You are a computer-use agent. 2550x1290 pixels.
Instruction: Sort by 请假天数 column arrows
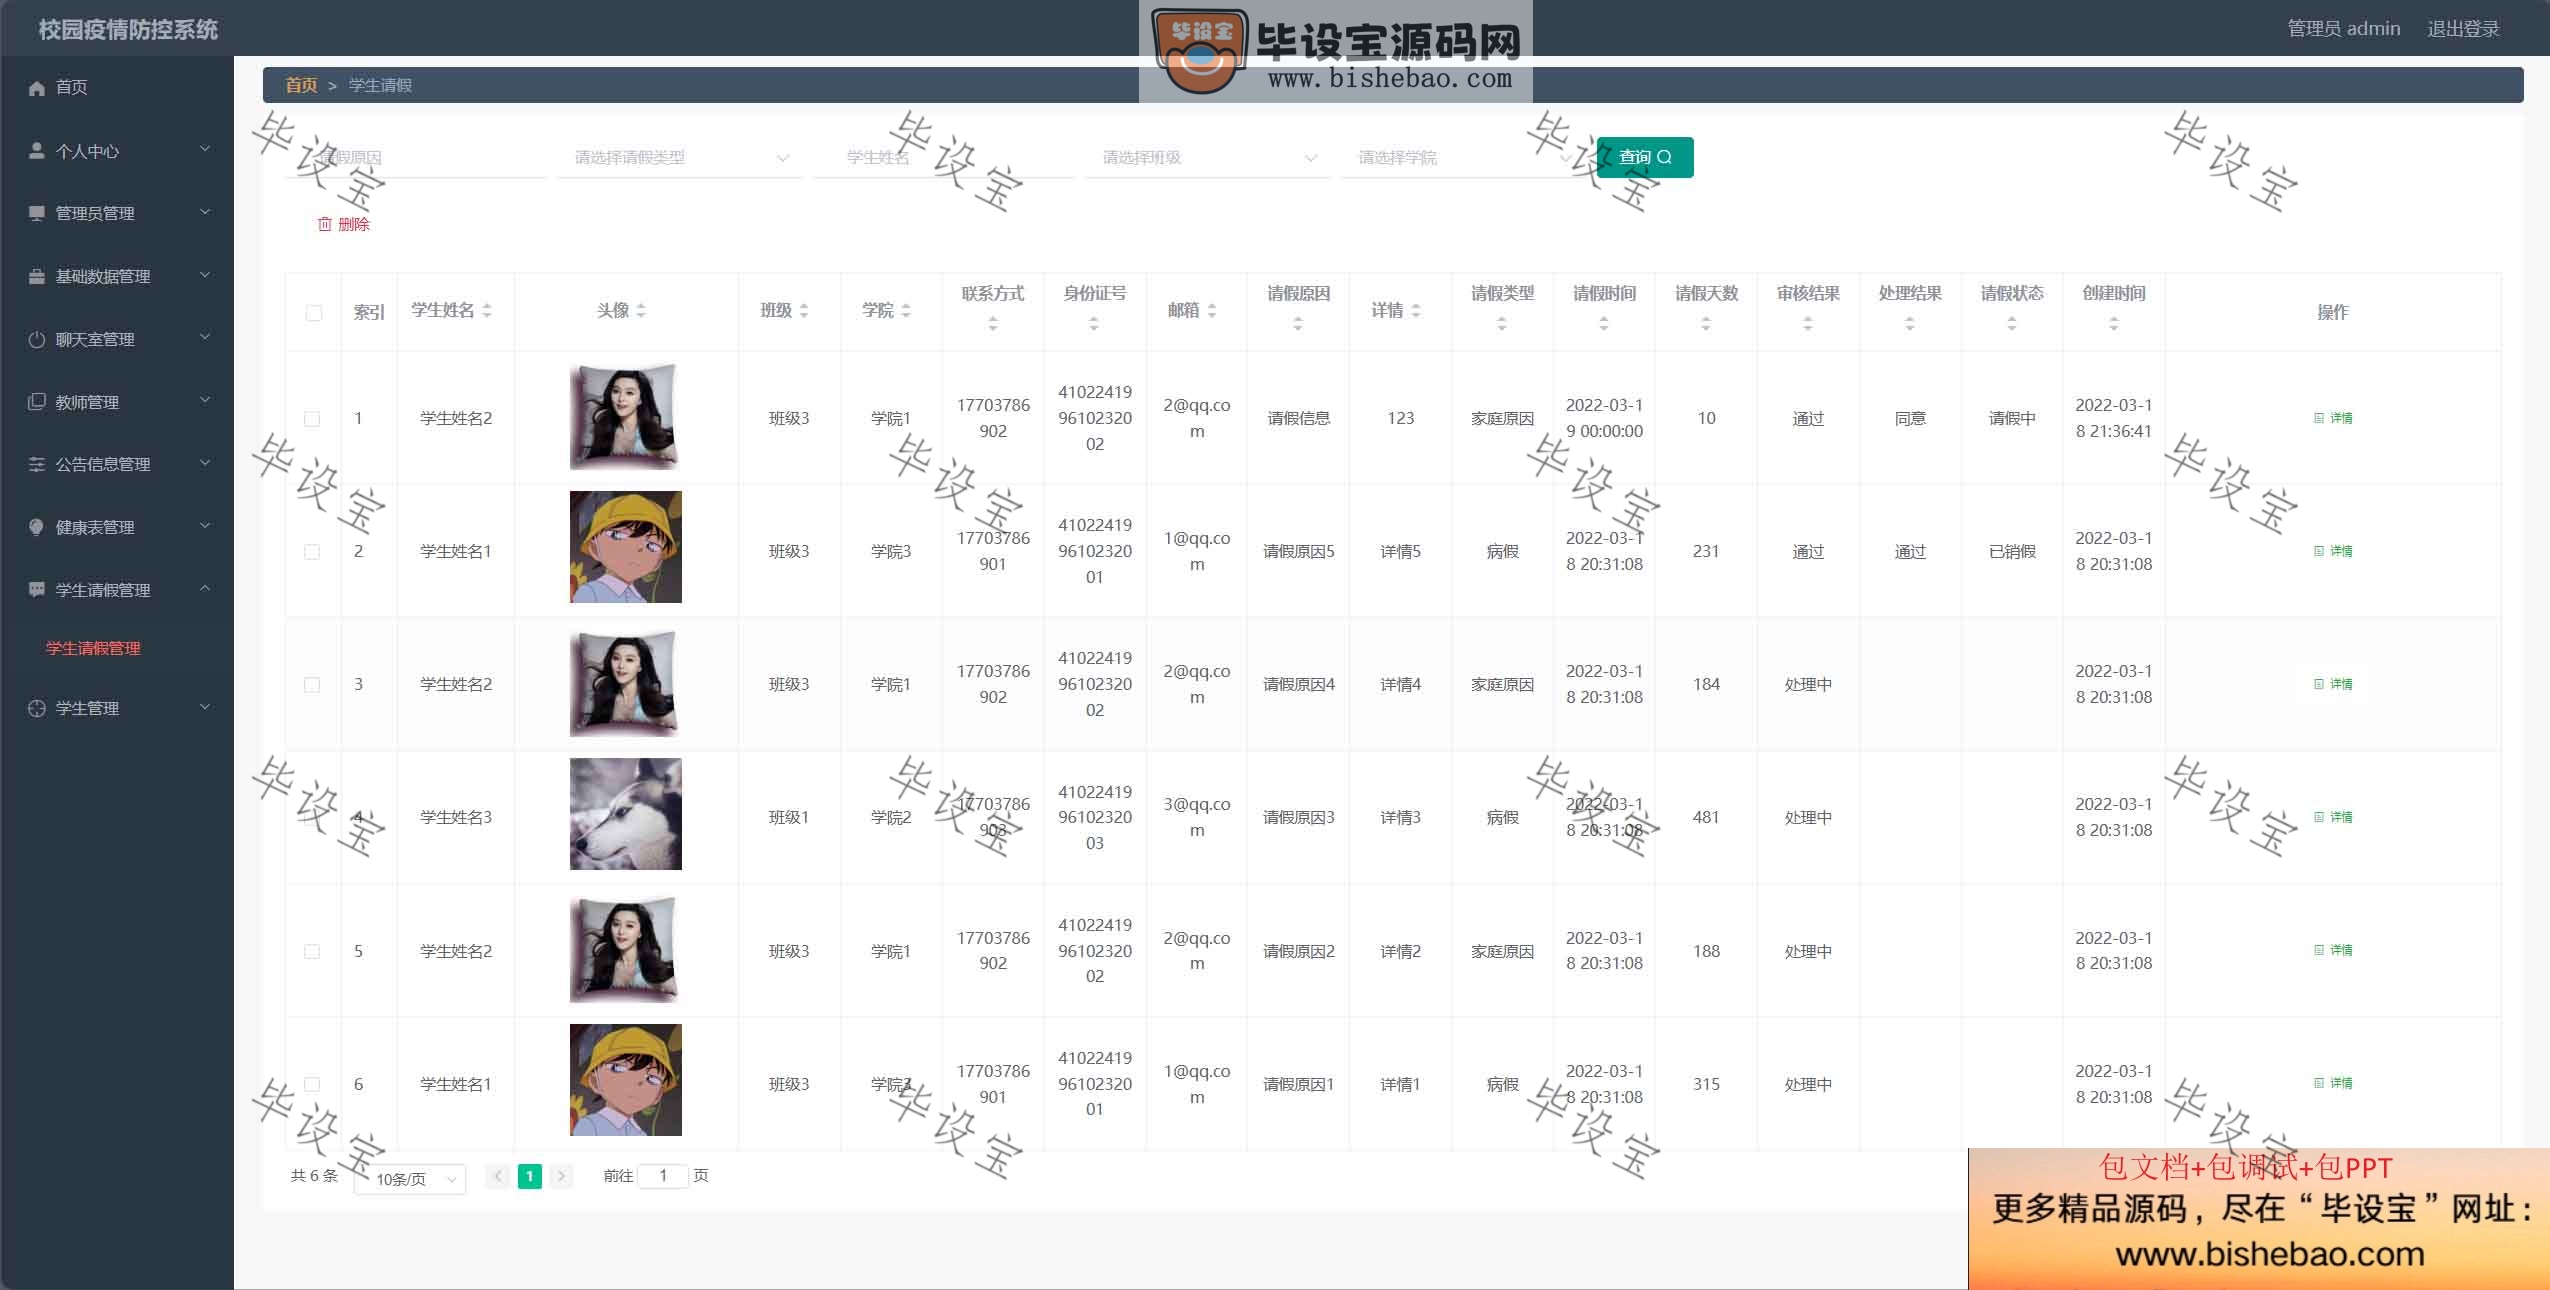pos(1706,324)
